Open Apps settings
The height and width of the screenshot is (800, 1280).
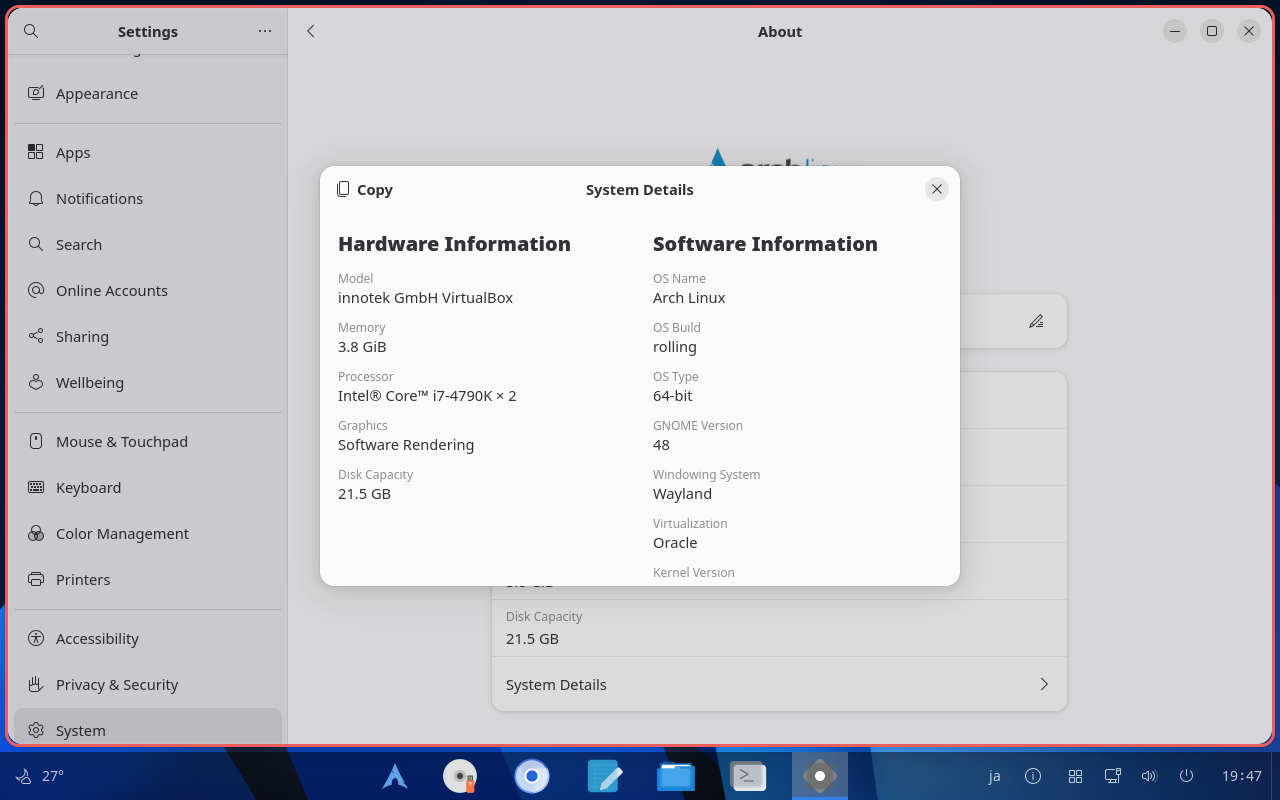tap(148, 152)
